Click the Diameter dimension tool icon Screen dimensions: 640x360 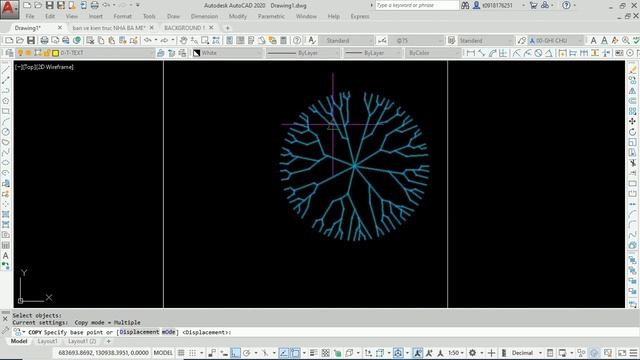pyautogui.click(x=538, y=53)
